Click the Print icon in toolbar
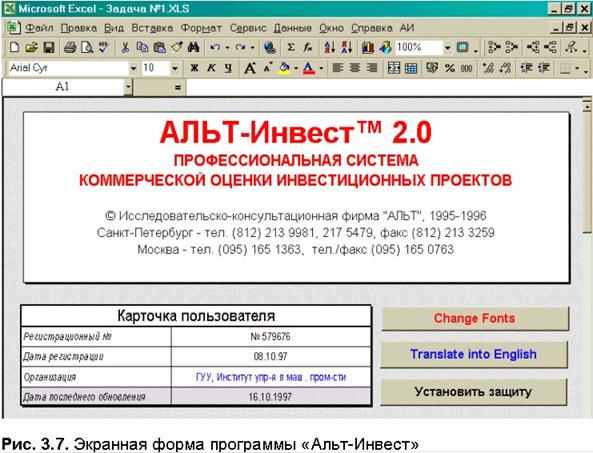593x453 pixels. (x=70, y=48)
